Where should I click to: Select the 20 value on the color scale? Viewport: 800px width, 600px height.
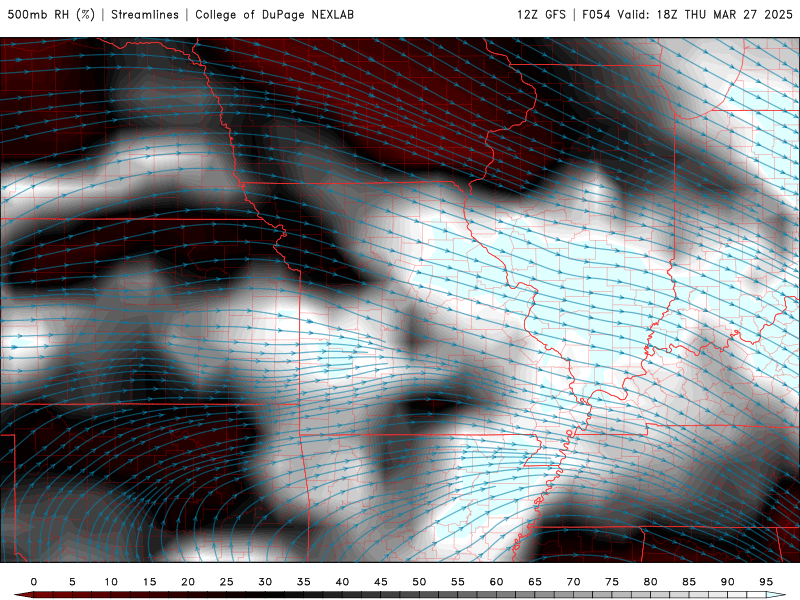click(x=188, y=582)
